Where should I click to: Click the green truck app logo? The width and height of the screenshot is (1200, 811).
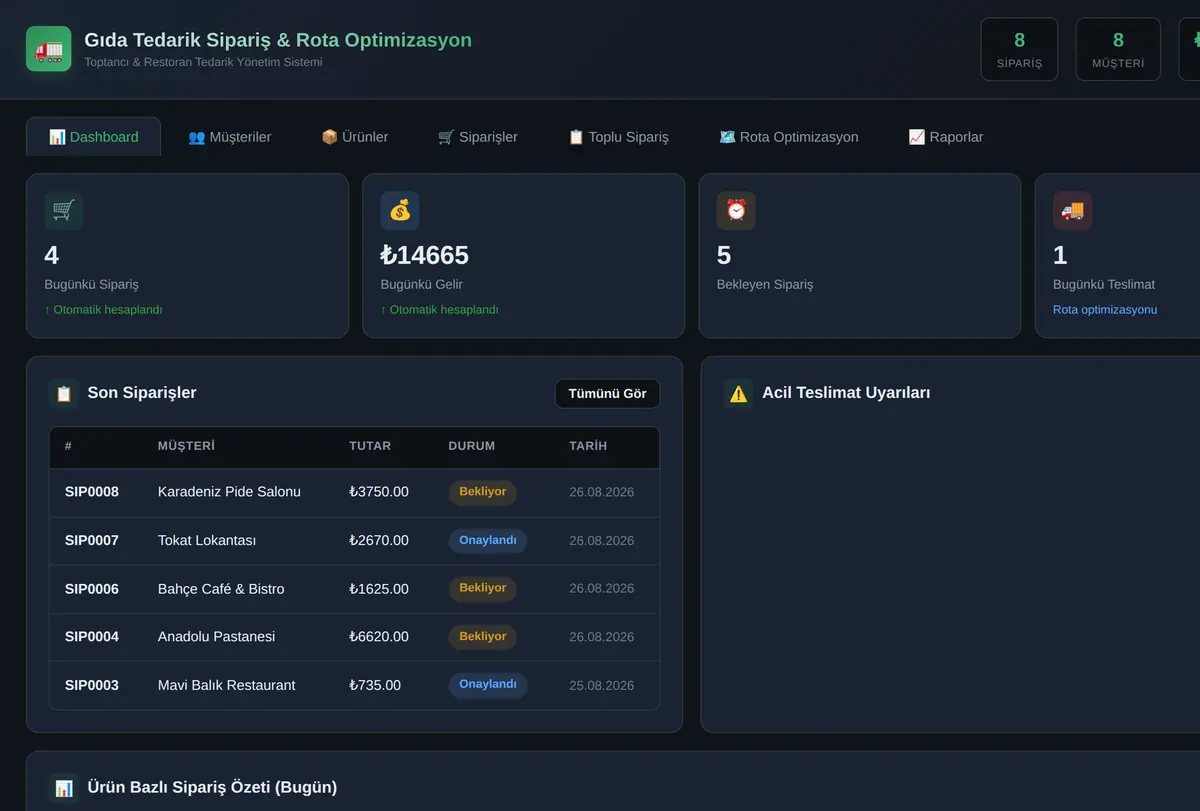(48, 49)
